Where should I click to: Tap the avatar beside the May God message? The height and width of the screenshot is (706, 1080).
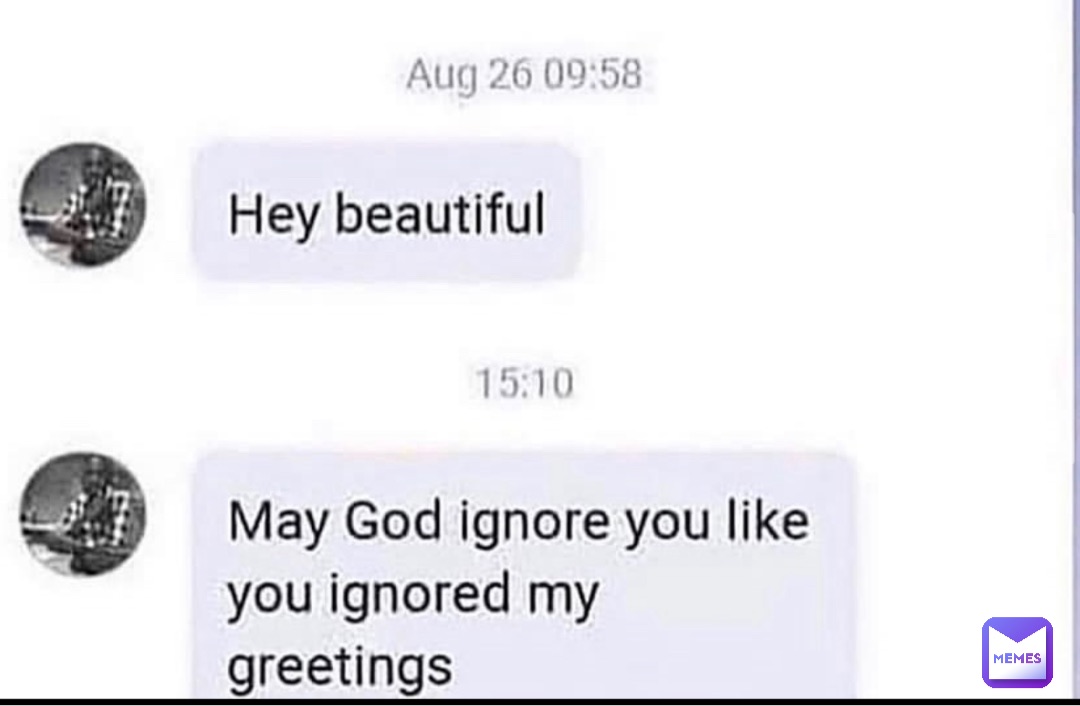point(83,514)
